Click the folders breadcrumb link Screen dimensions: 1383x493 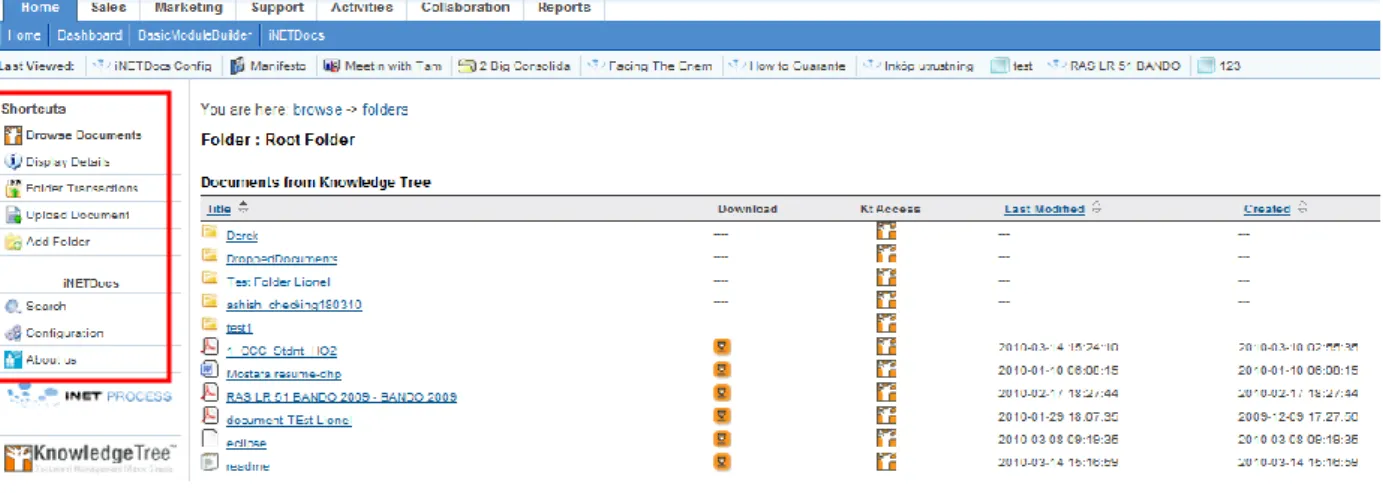click(x=385, y=110)
